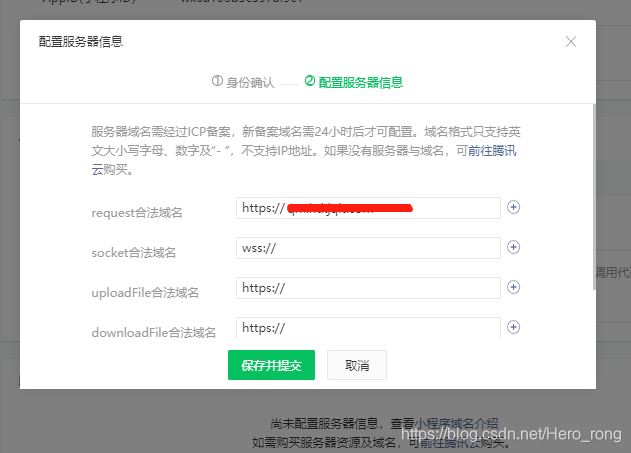Focus the uploadFile合法域名 https:// input field

(368, 288)
